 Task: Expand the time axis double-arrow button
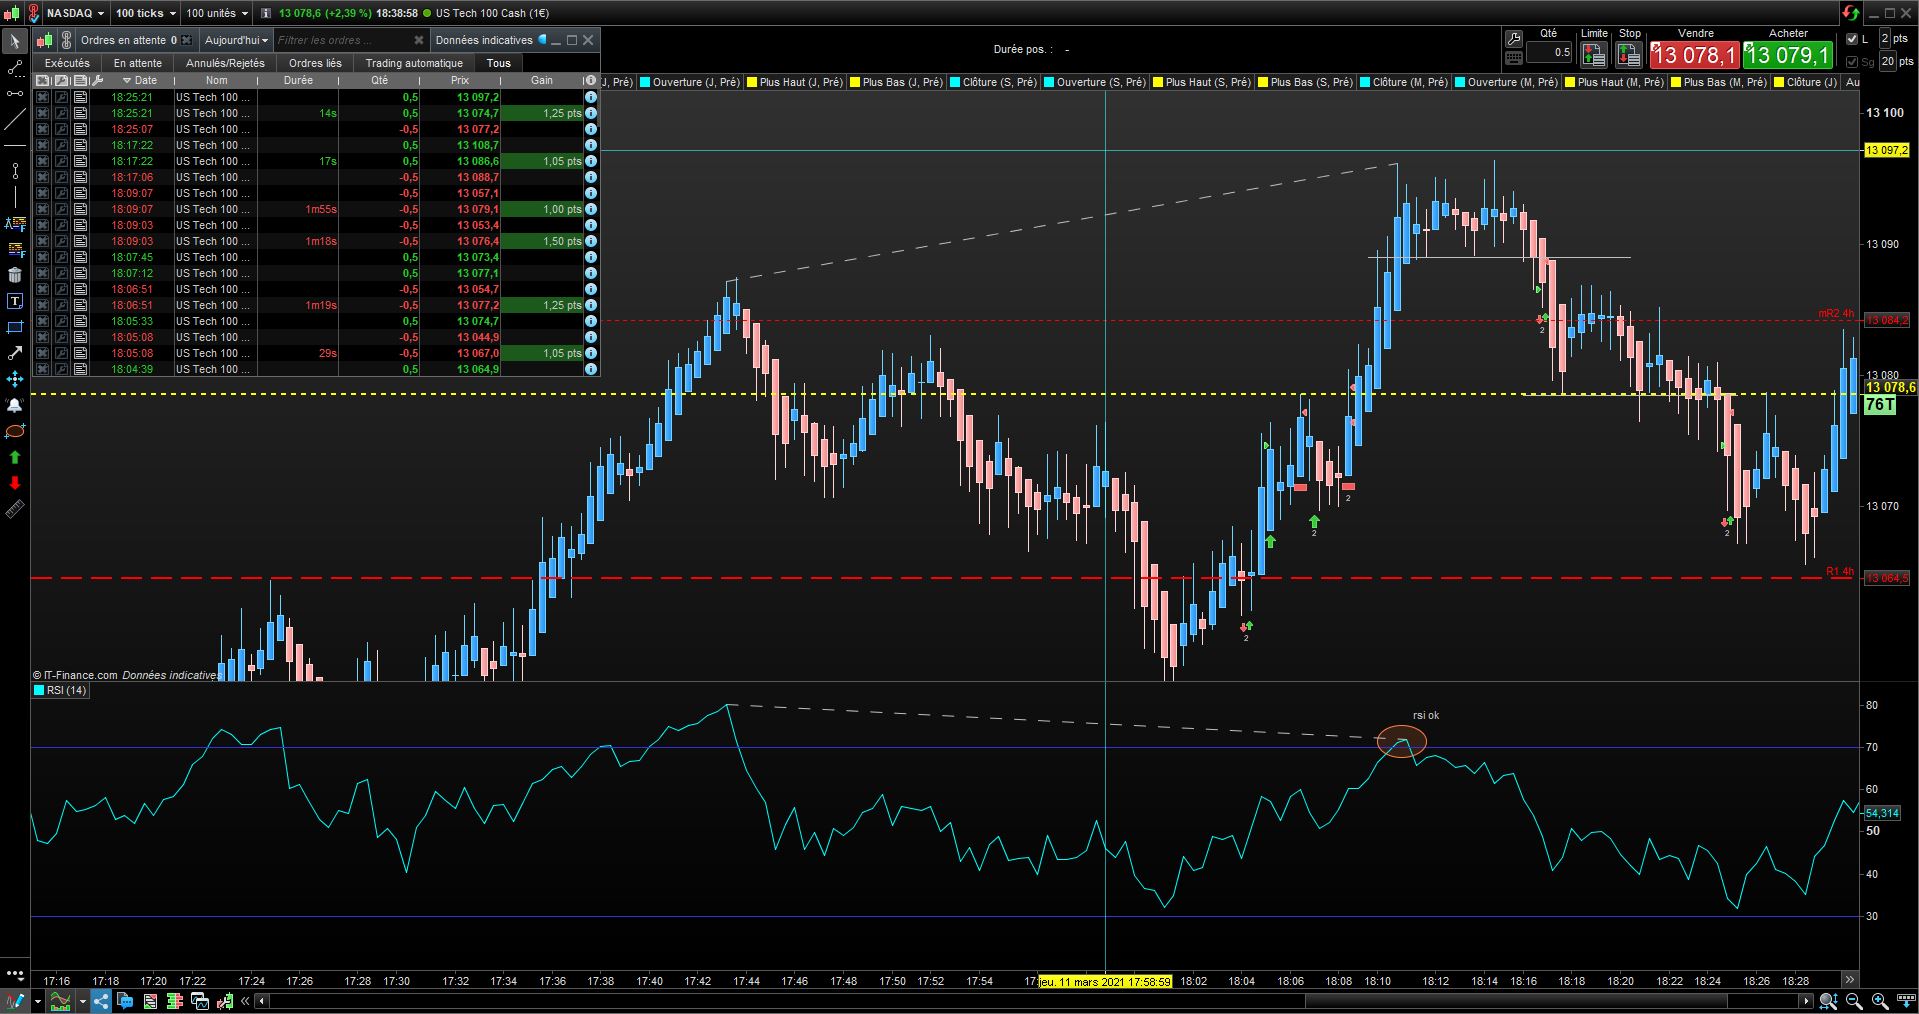(1849, 980)
